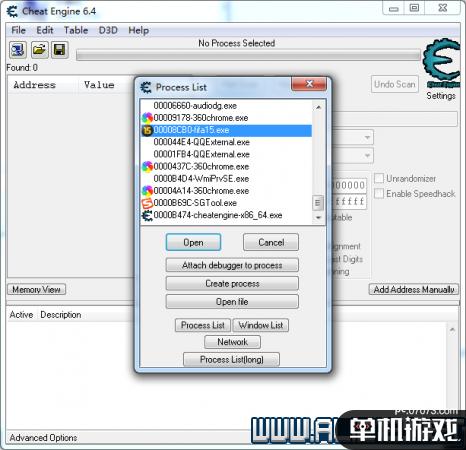Open the Help menu
The image size is (466, 450).
(139, 30)
